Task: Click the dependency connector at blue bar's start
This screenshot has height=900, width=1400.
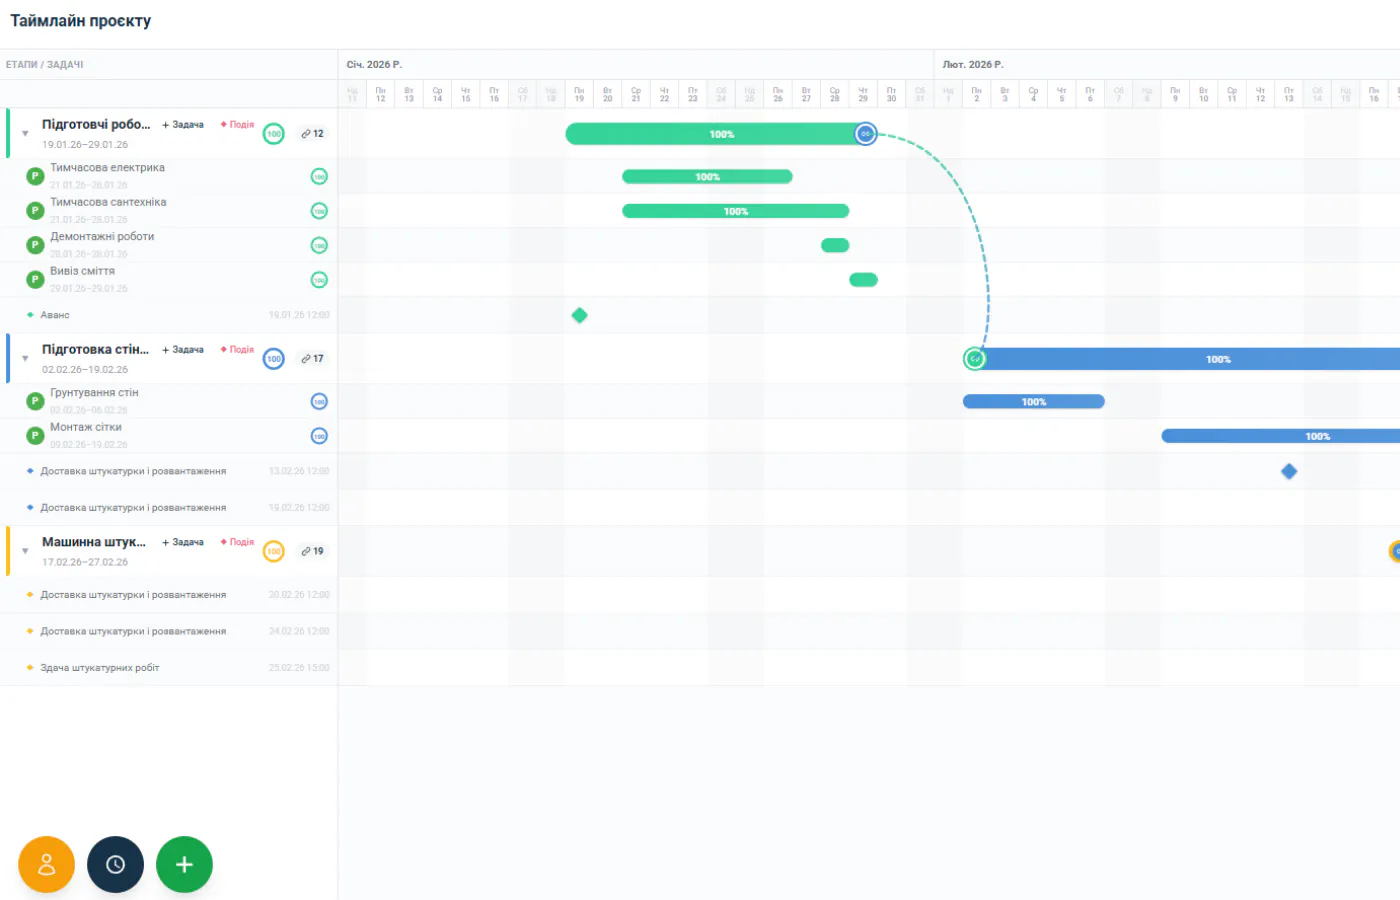Action: click(x=974, y=359)
